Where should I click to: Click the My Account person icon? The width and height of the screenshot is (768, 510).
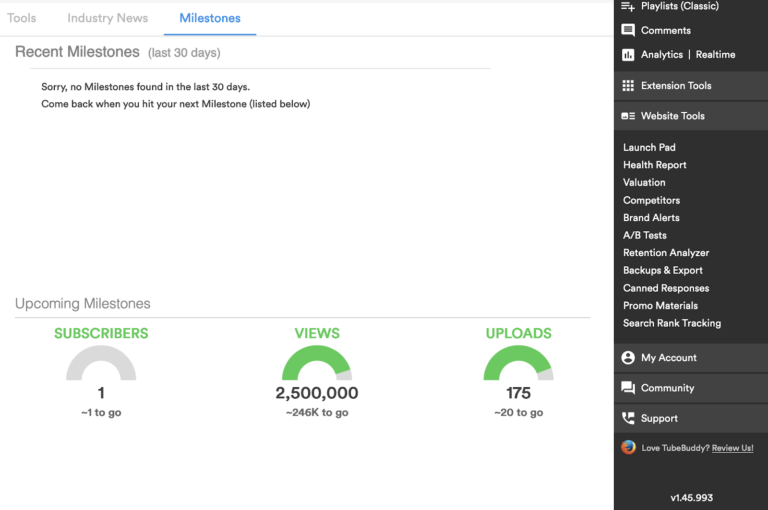point(628,358)
